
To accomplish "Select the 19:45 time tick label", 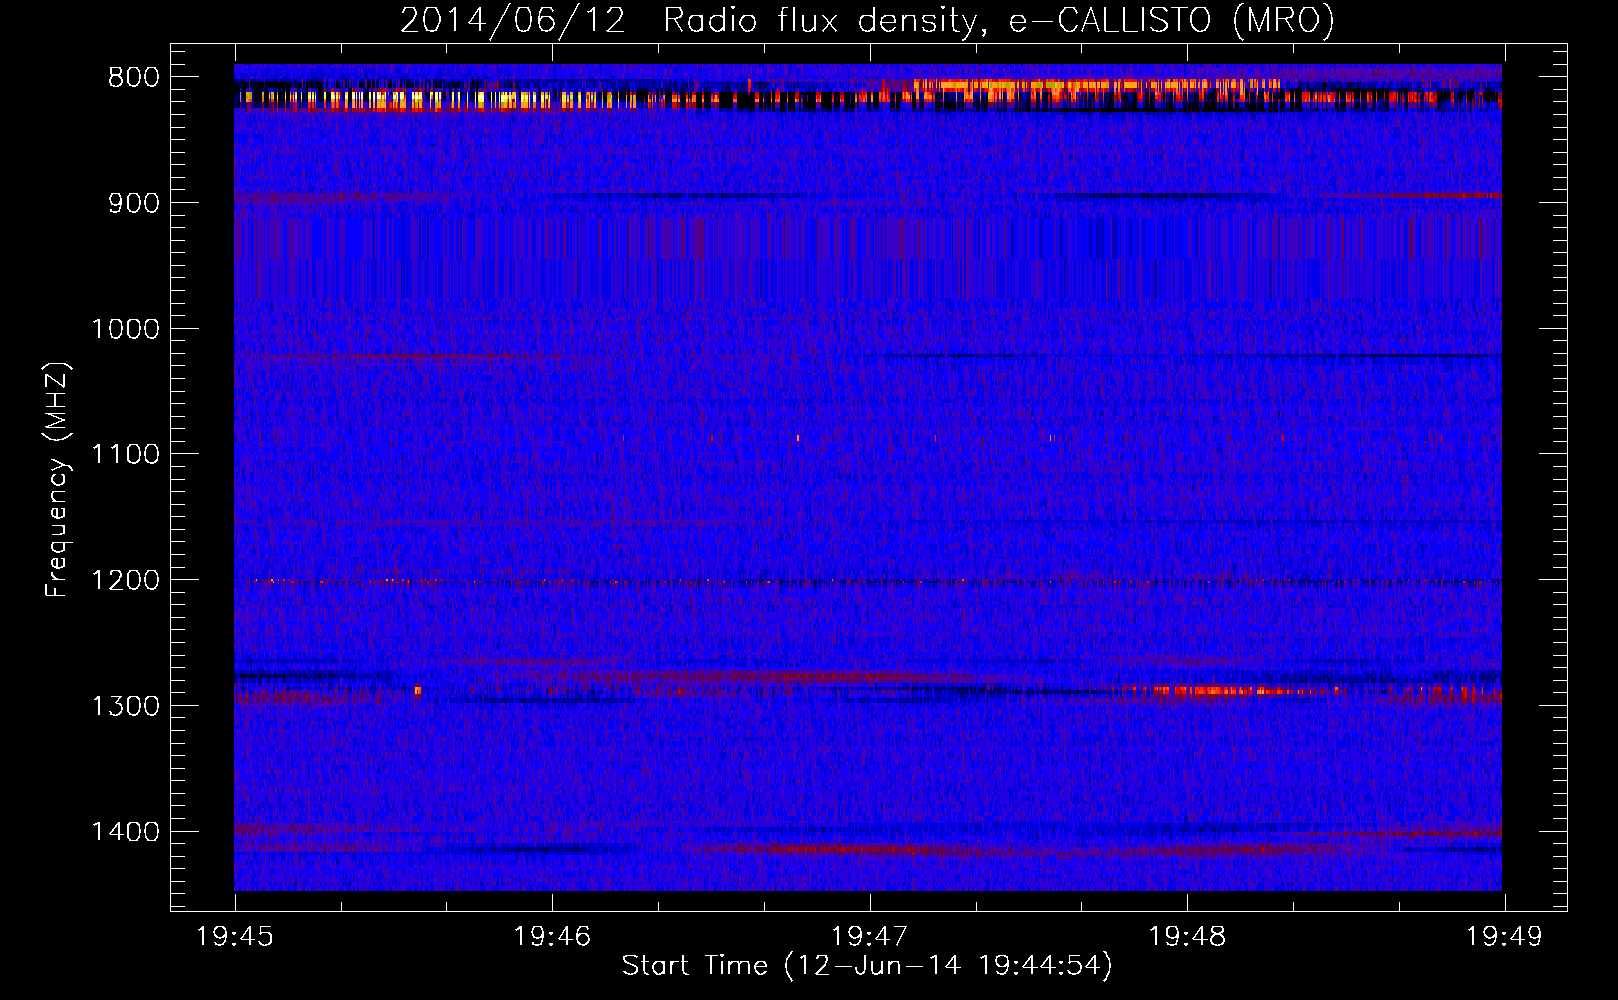I will pos(235,937).
